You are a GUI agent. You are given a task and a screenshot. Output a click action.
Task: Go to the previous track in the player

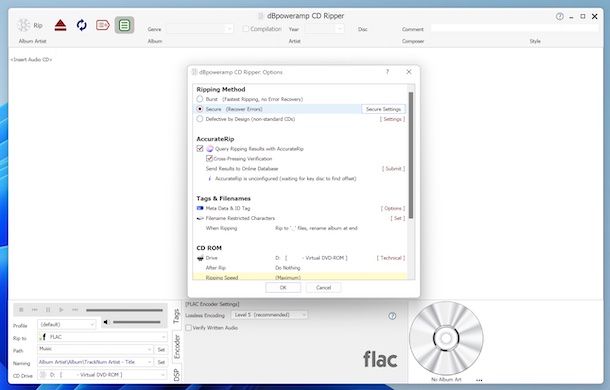point(35,310)
